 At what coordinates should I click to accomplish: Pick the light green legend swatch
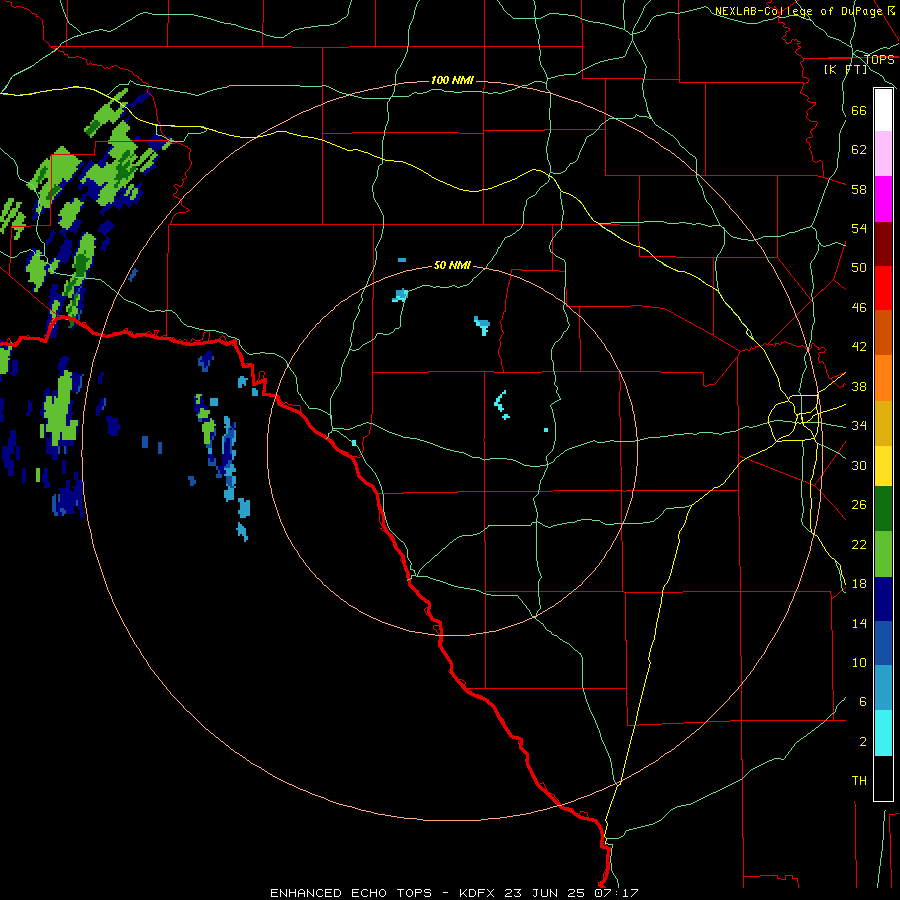tap(883, 554)
